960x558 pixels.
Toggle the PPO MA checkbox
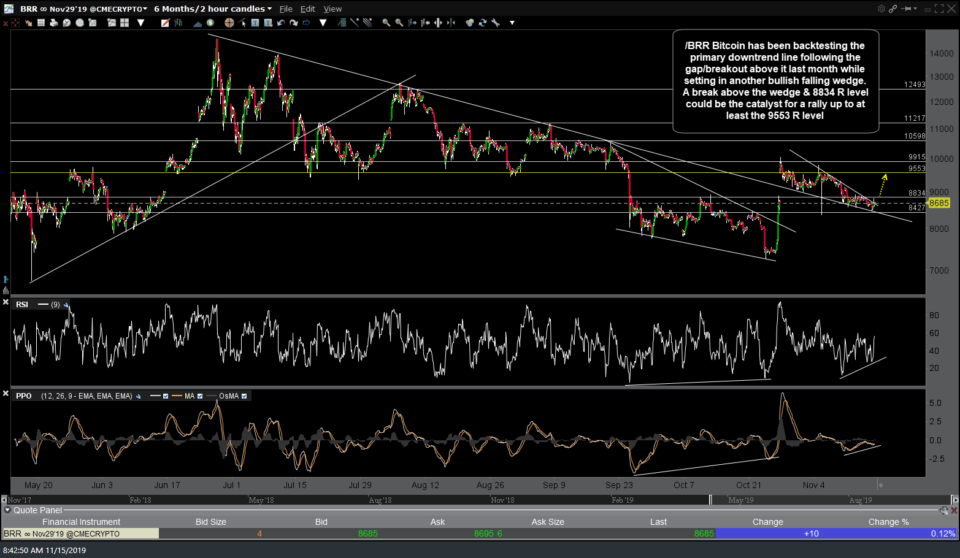tap(202, 396)
